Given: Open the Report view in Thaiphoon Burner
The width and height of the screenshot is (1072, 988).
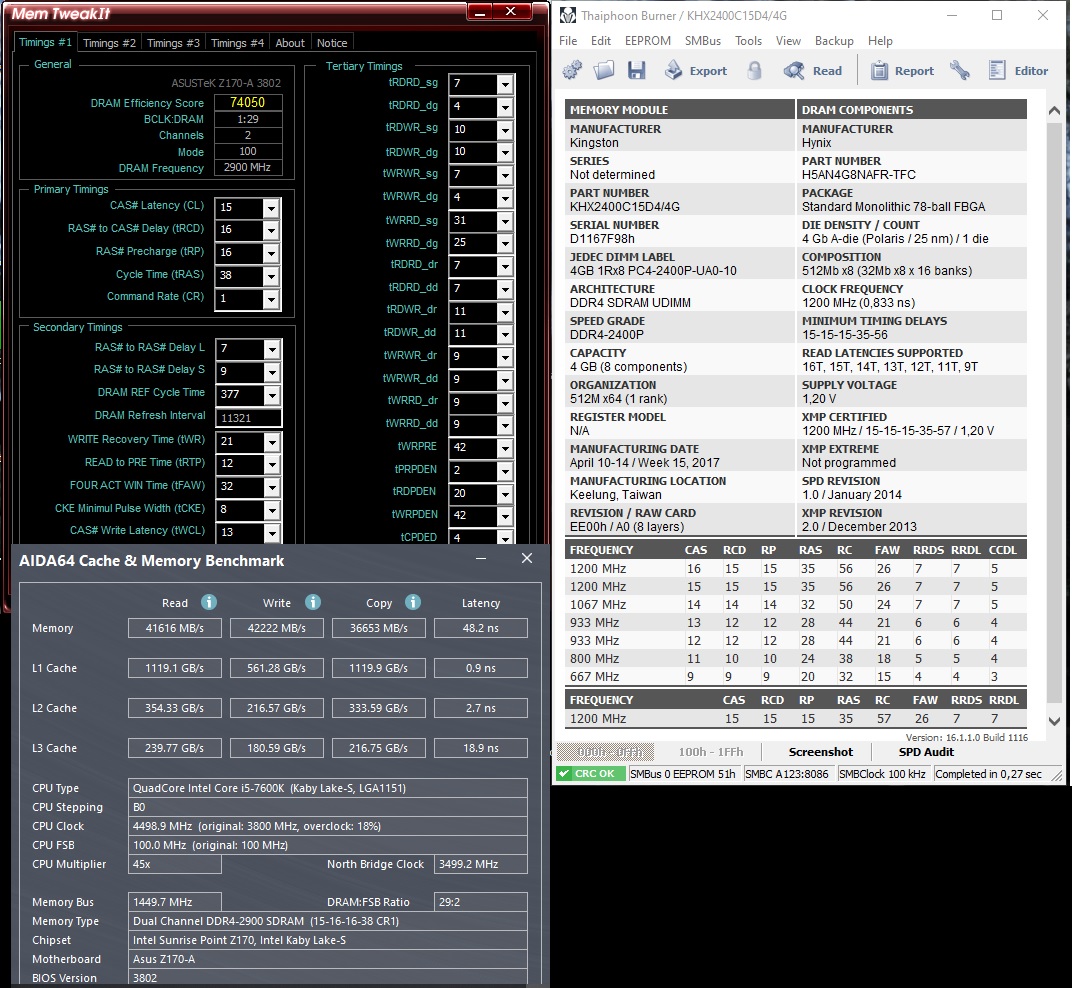Looking at the screenshot, I should pyautogui.click(x=902, y=70).
